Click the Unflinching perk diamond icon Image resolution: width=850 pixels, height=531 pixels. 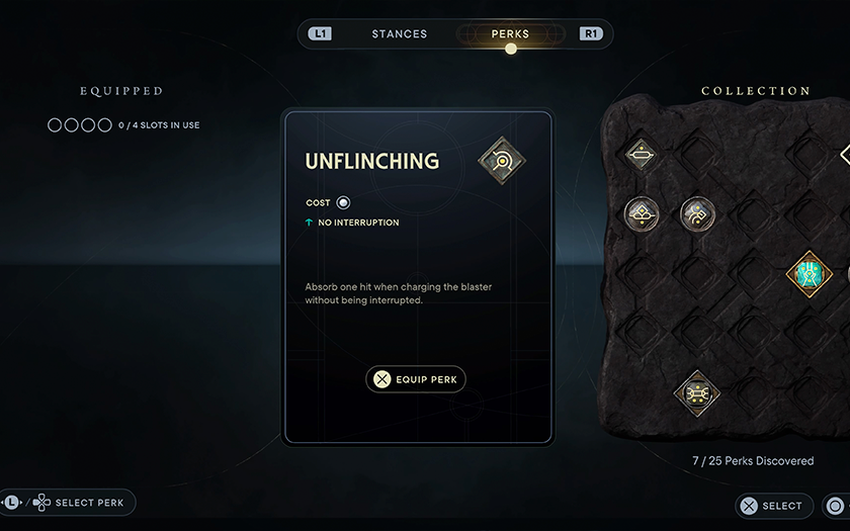pos(501,160)
